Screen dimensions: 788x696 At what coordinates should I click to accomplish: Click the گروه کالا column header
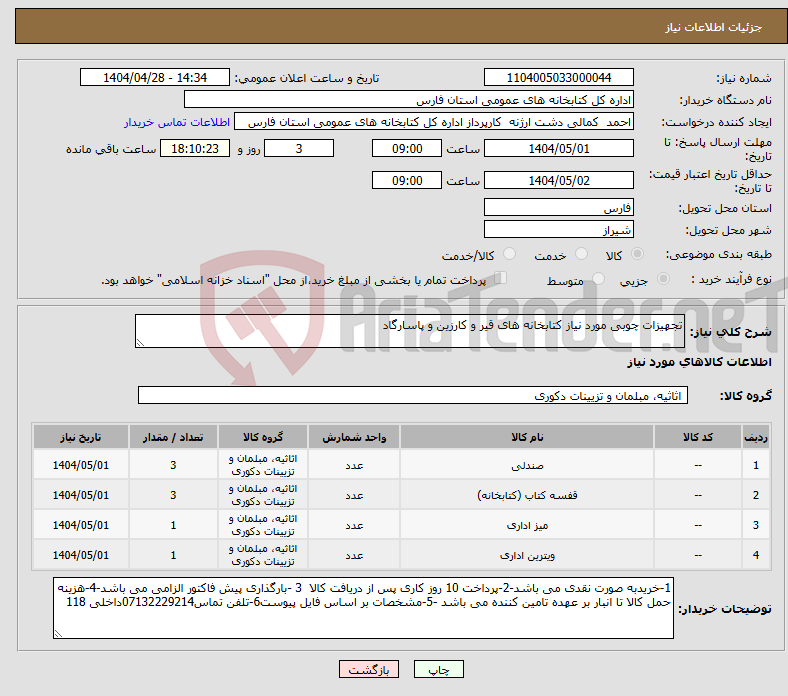[x=262, y=437]
